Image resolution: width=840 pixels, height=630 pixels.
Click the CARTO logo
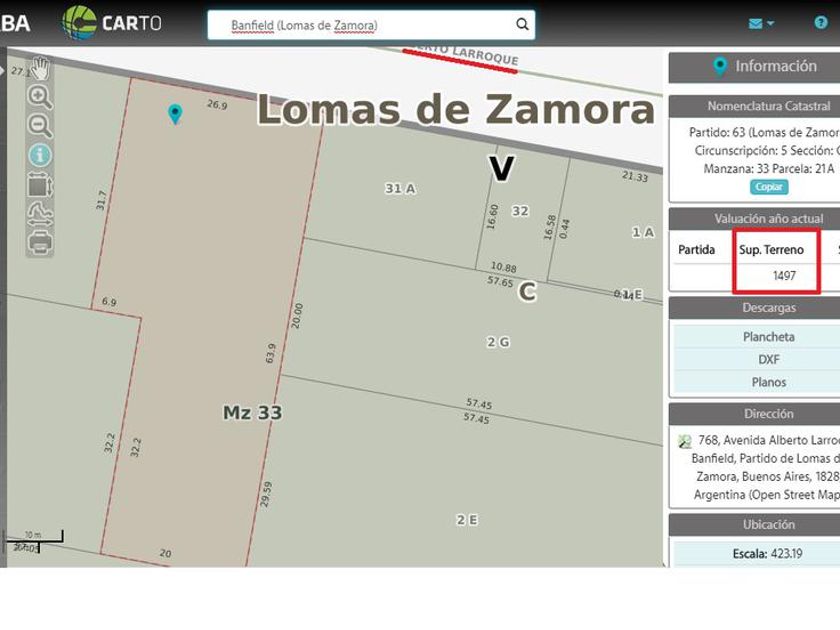111,23
